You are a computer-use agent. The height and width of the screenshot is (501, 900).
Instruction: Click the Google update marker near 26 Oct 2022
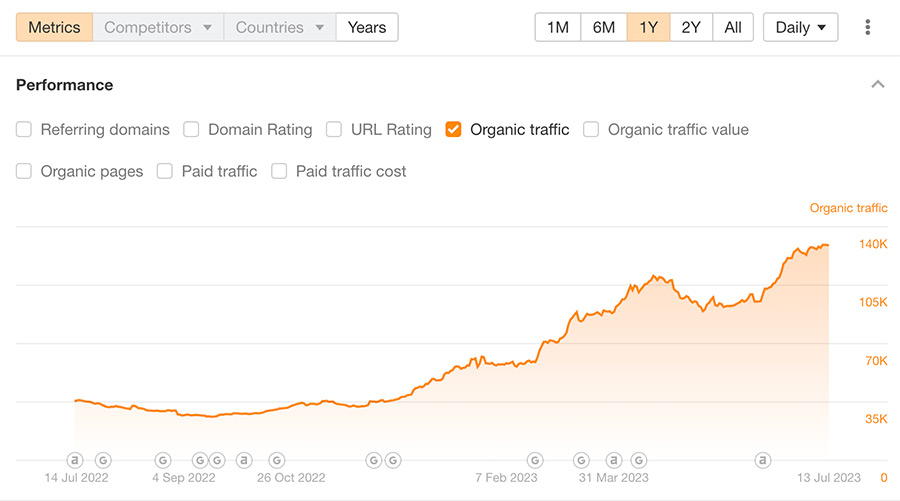click(x=277, y=460)
